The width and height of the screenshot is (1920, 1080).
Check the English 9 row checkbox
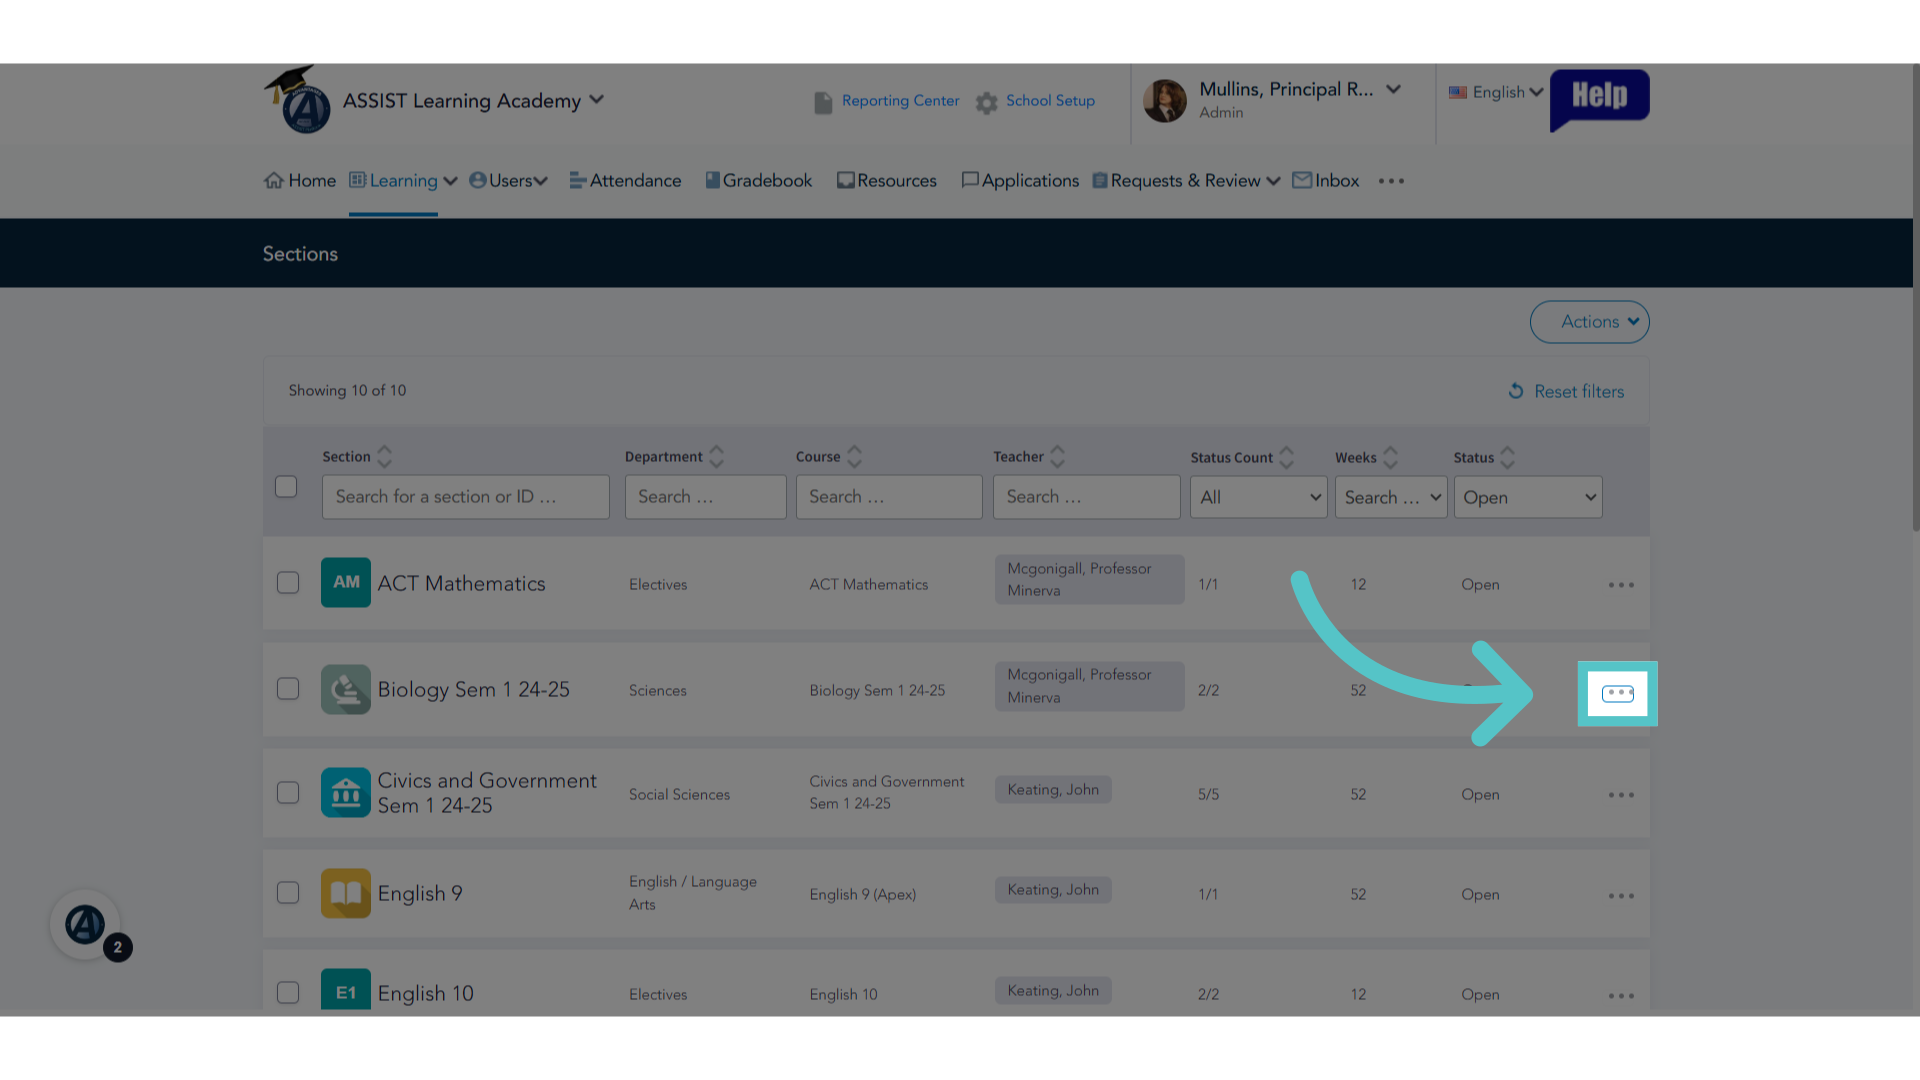coord(288,893)
